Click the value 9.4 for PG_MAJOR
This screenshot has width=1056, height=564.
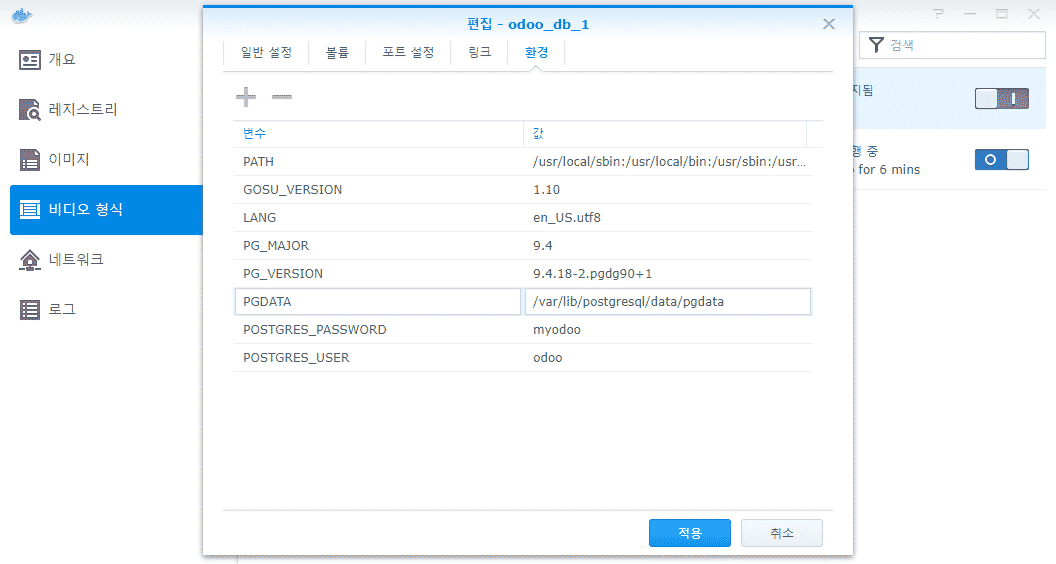[x=542, y=246]
